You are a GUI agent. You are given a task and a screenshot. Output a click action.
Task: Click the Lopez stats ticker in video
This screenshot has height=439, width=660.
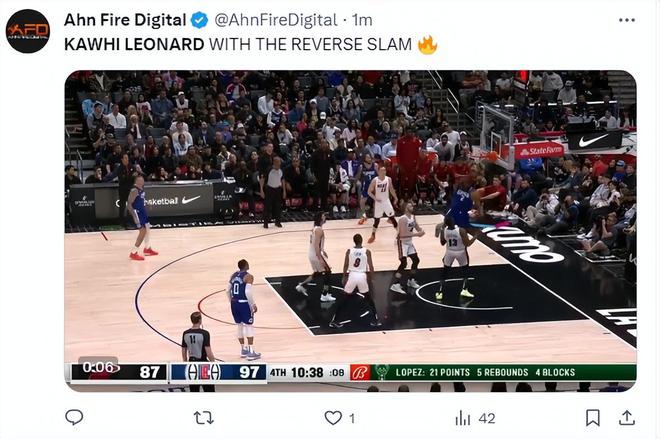tap(485, 372)
